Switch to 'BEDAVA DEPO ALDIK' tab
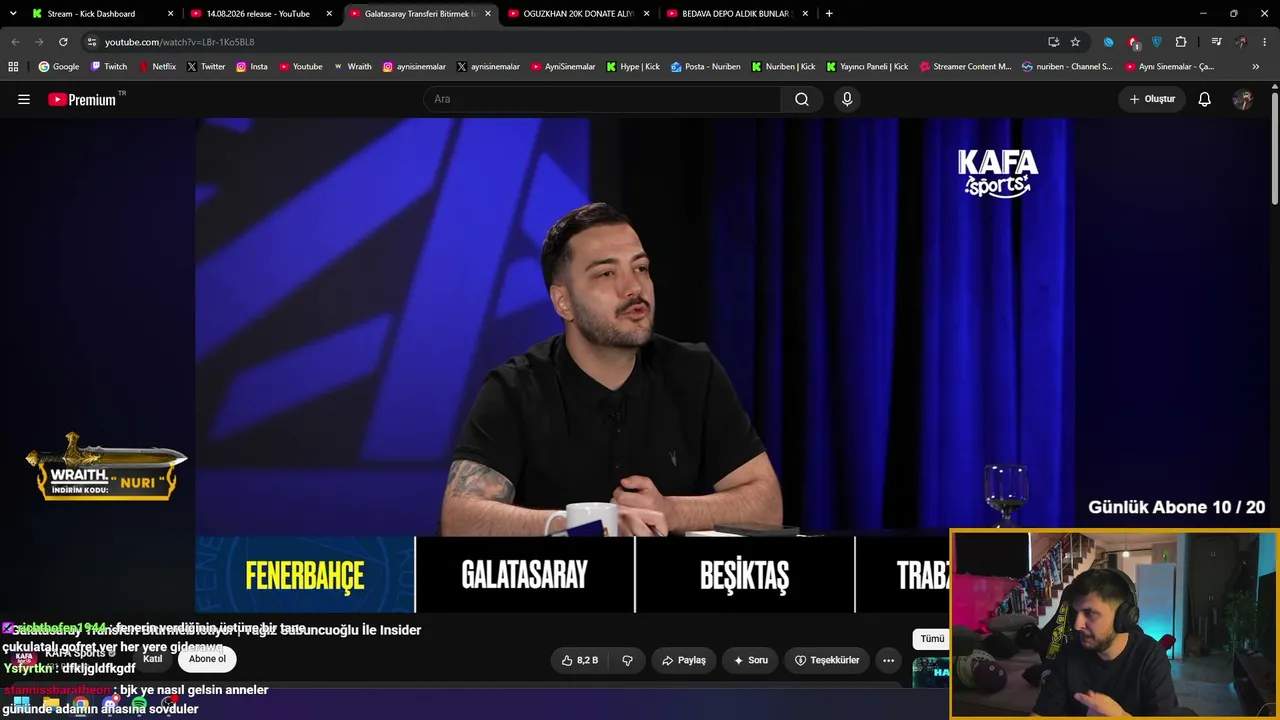 (x=736, y=14)
